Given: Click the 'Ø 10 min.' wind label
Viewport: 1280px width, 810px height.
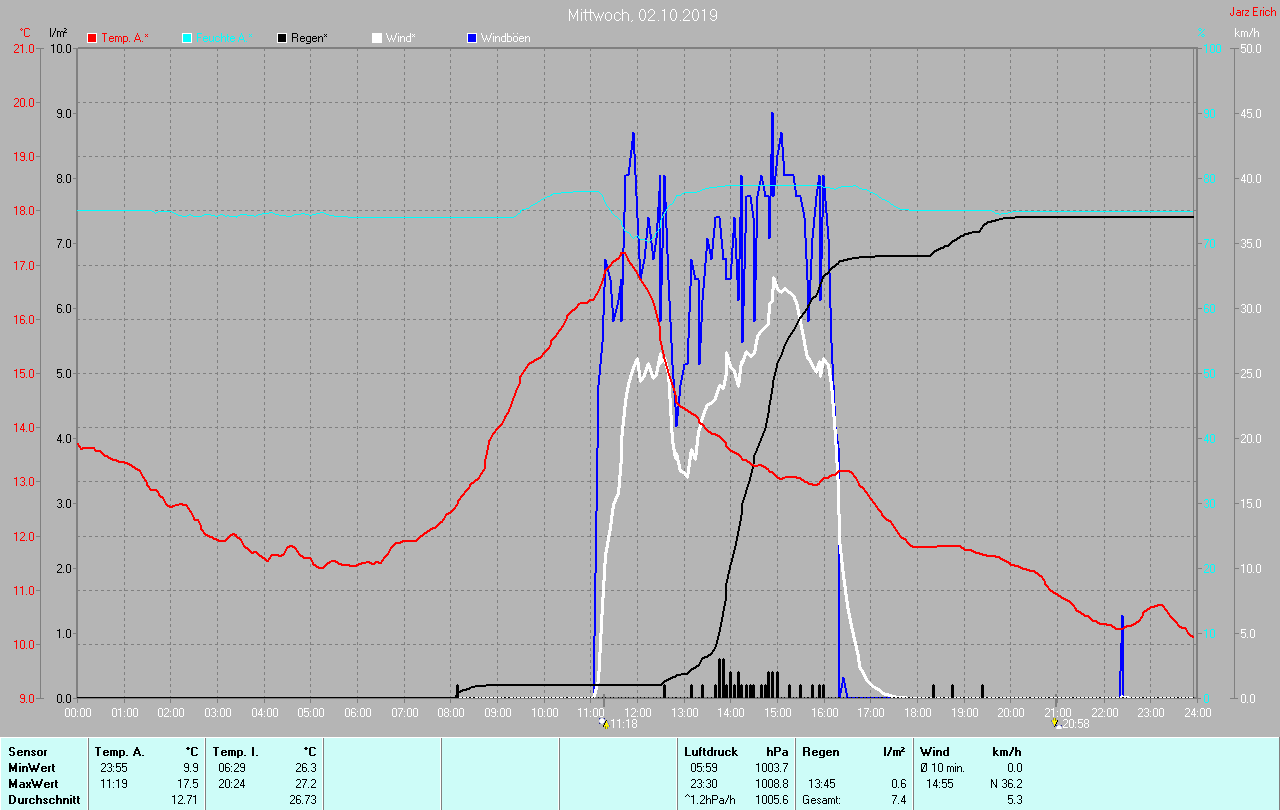Looking at the screenshot, I should tap(942, 768).
